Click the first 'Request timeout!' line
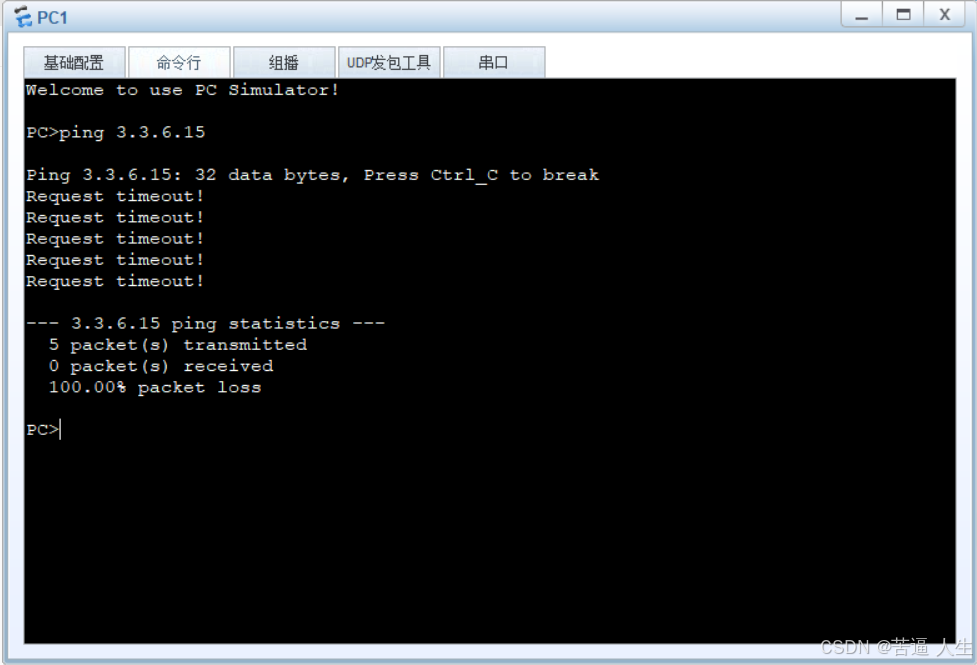Screen dimensions: 977x665 [115, 196]
